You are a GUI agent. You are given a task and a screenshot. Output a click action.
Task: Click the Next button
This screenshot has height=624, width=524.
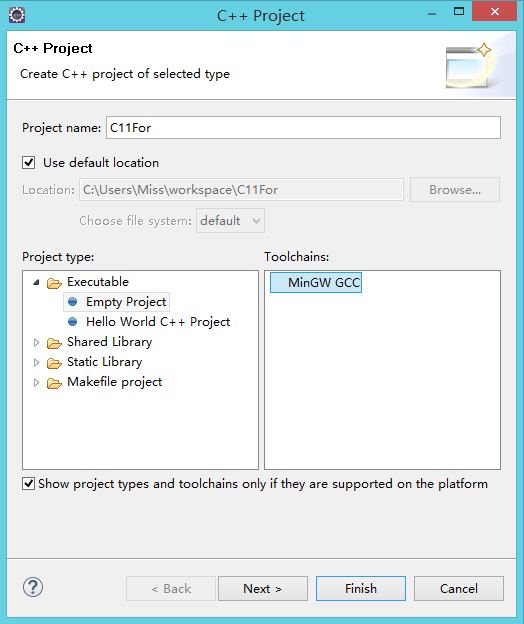(x=263, y=588)
